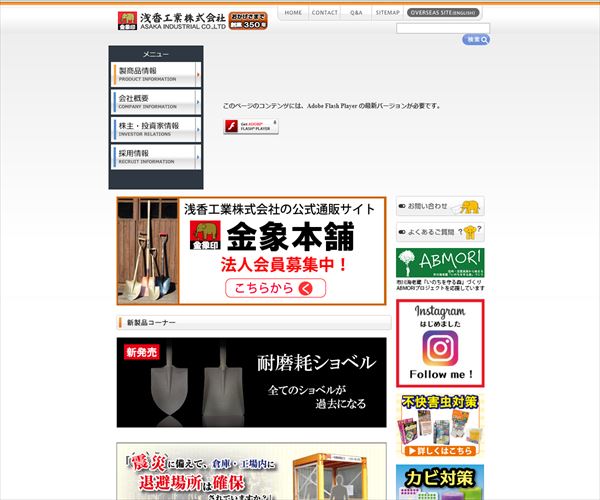
Task: Open 株主・投資家情報 Investor Relations menu
Action: (155, 129)
